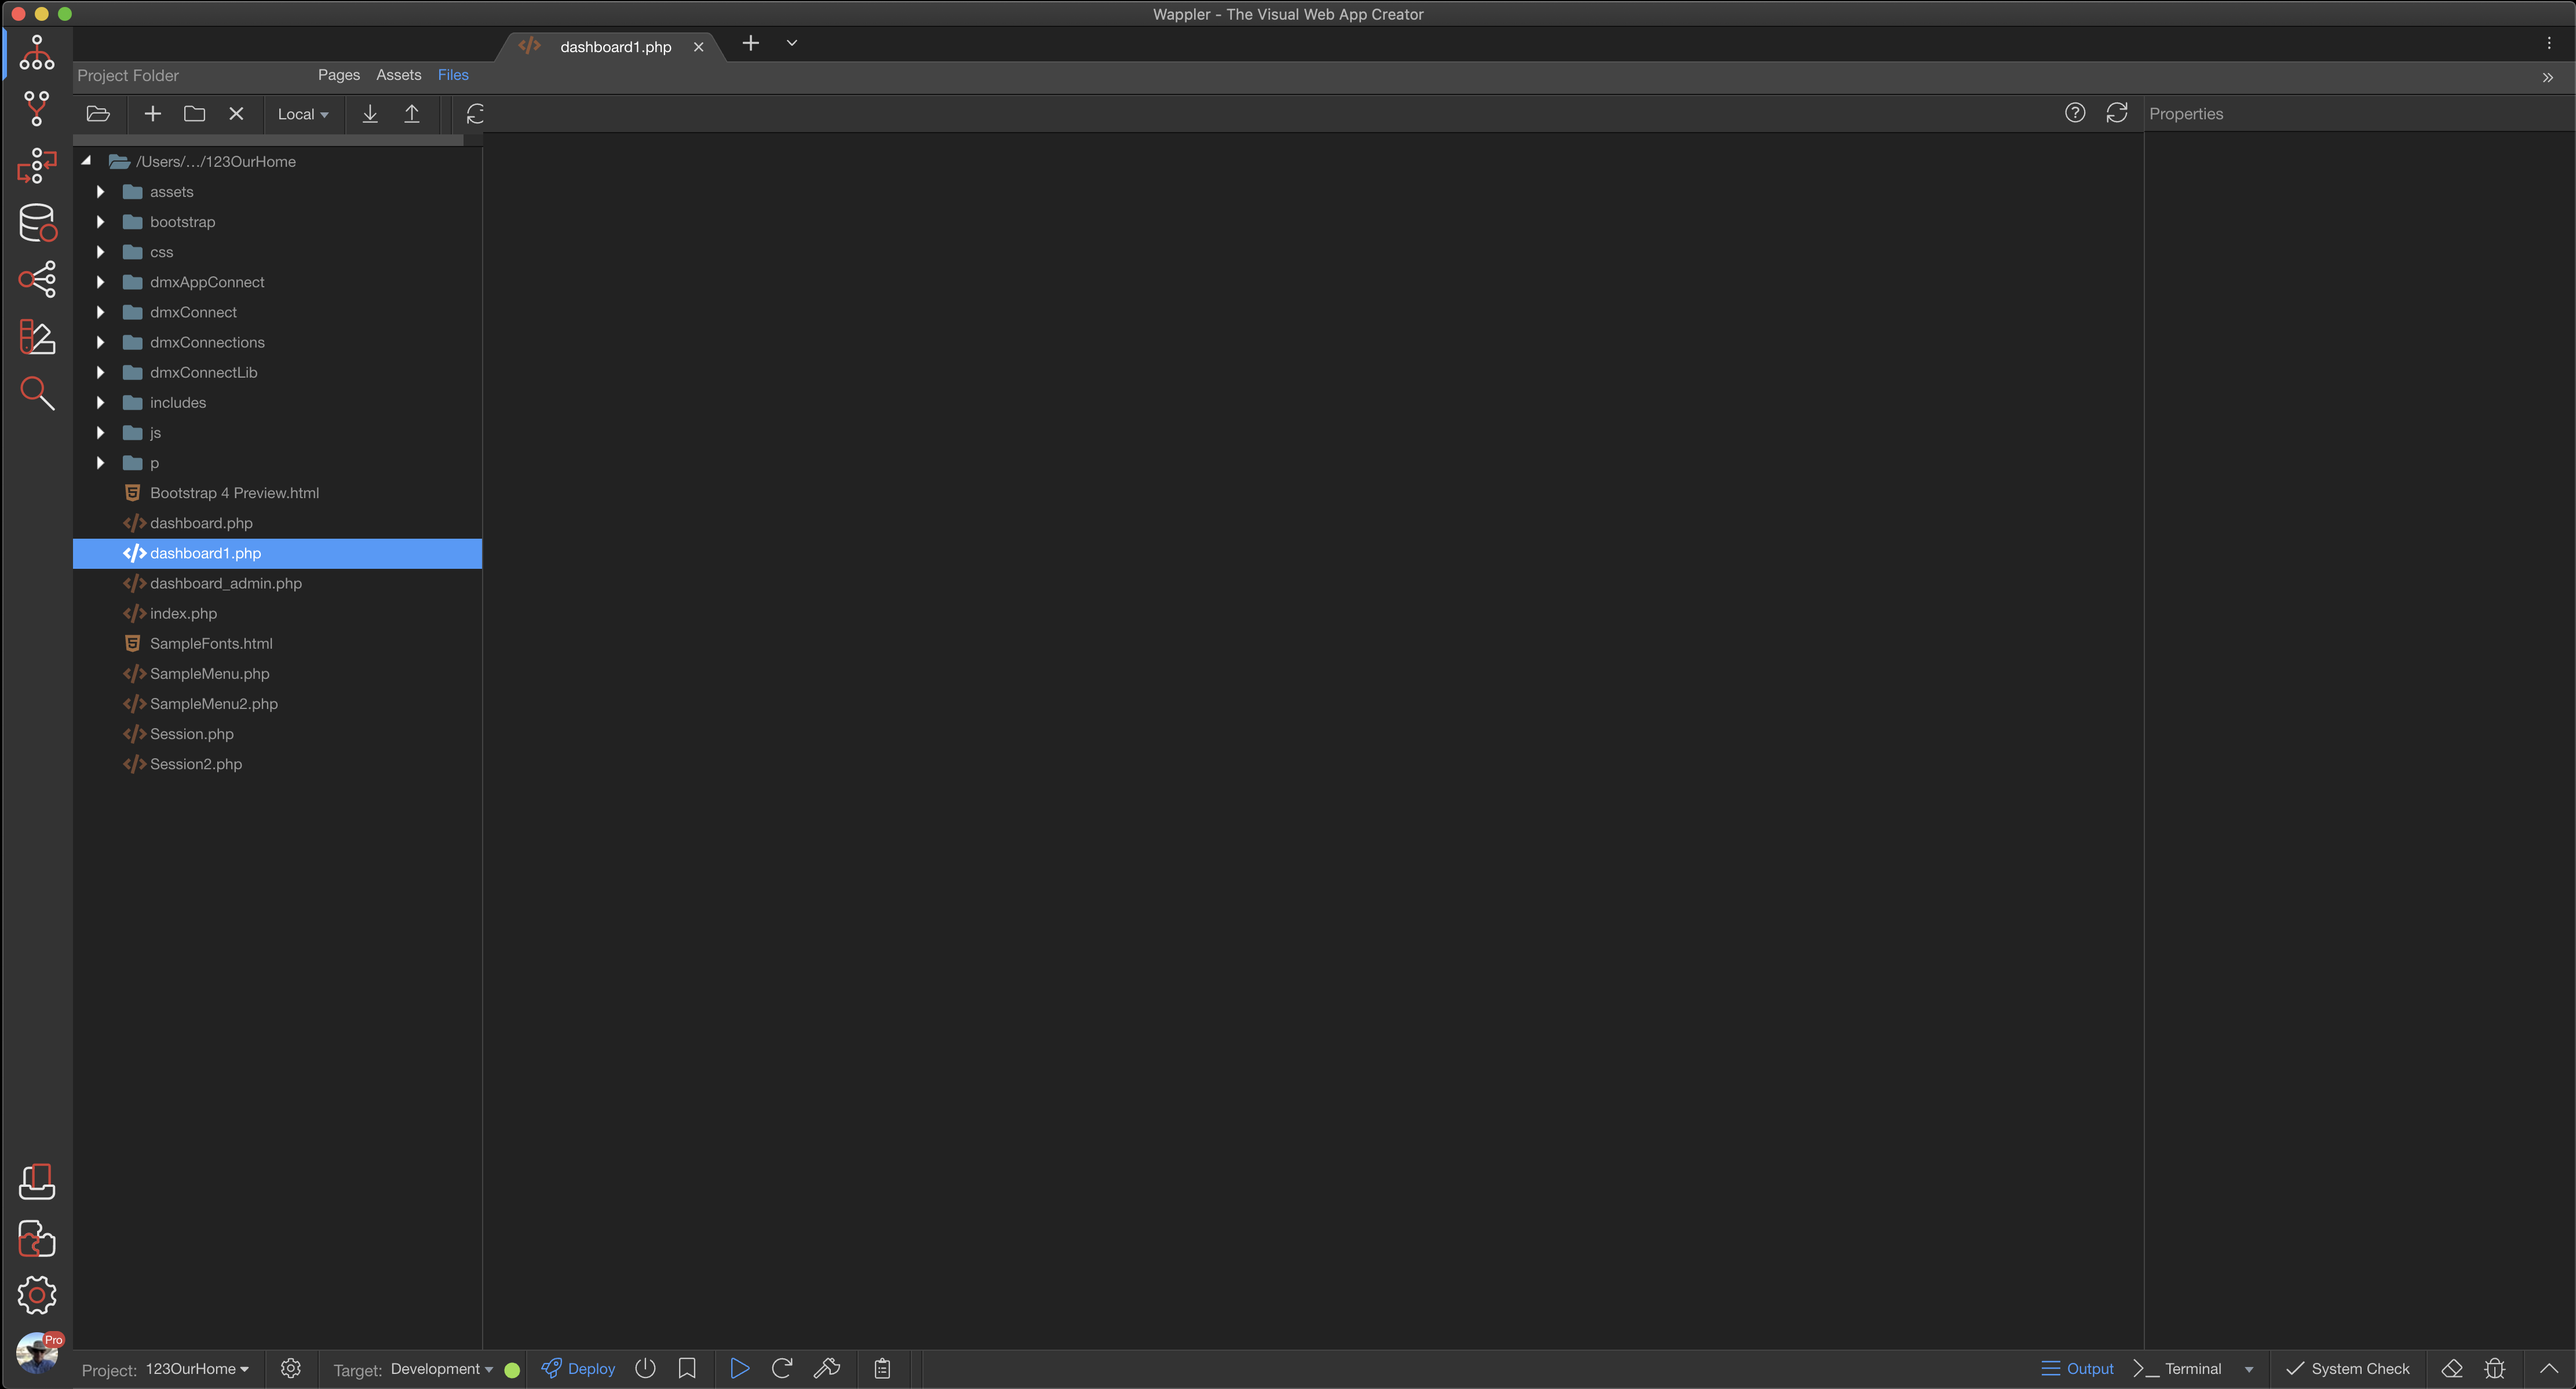Expand the js folder
The width and height of the screenshot is (2576, 1389).
(100, 432)
